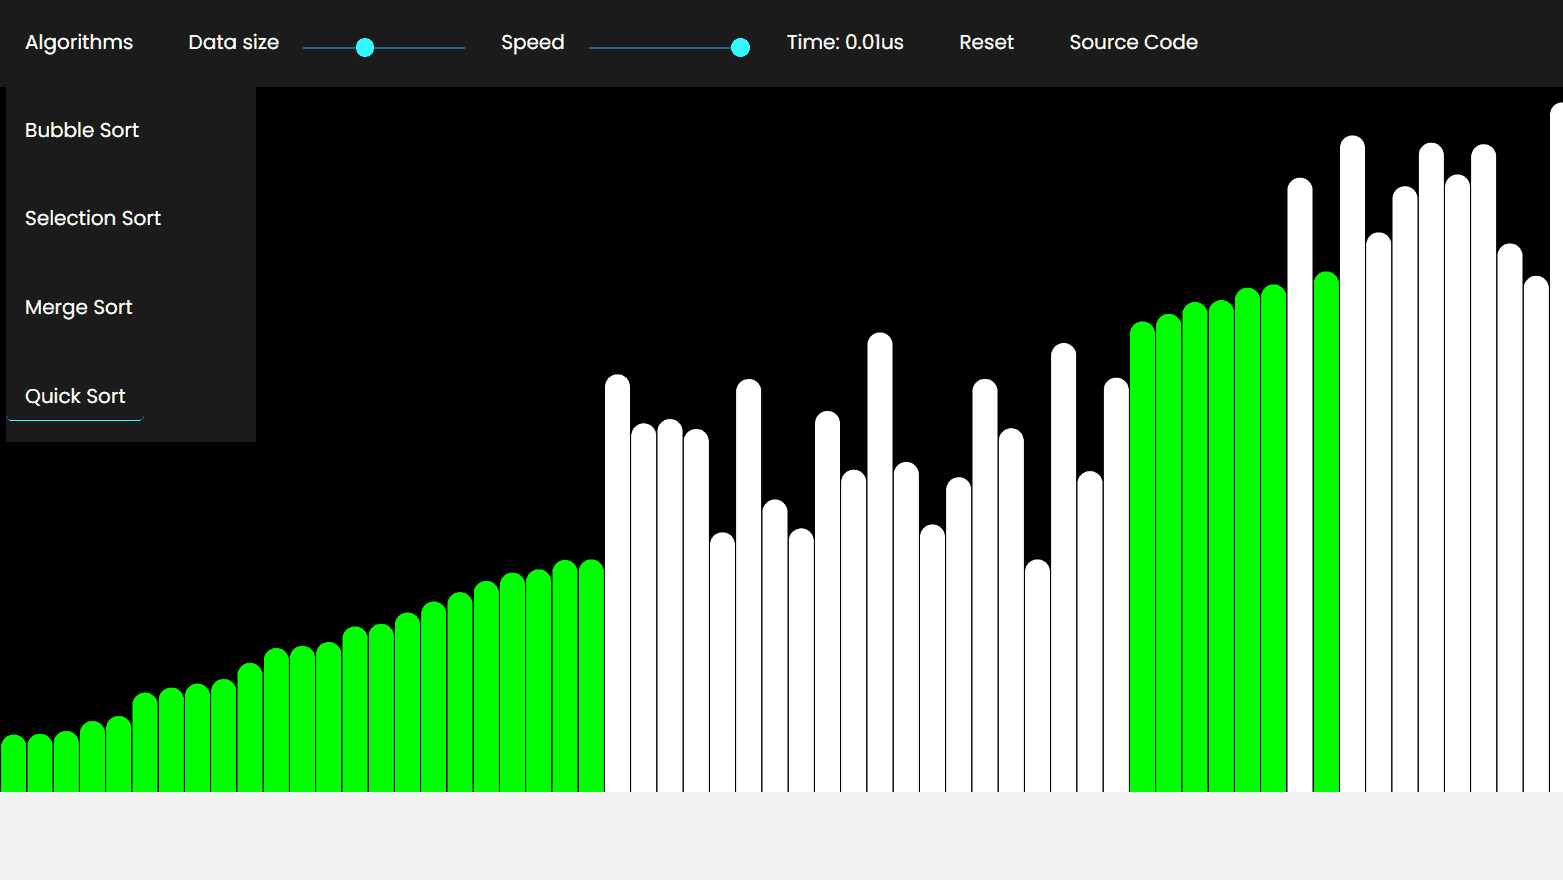The height and width of the screenshot is (880, 1563).
Task: Open the Algorithms dropdown menu
Action: point(79,42)
